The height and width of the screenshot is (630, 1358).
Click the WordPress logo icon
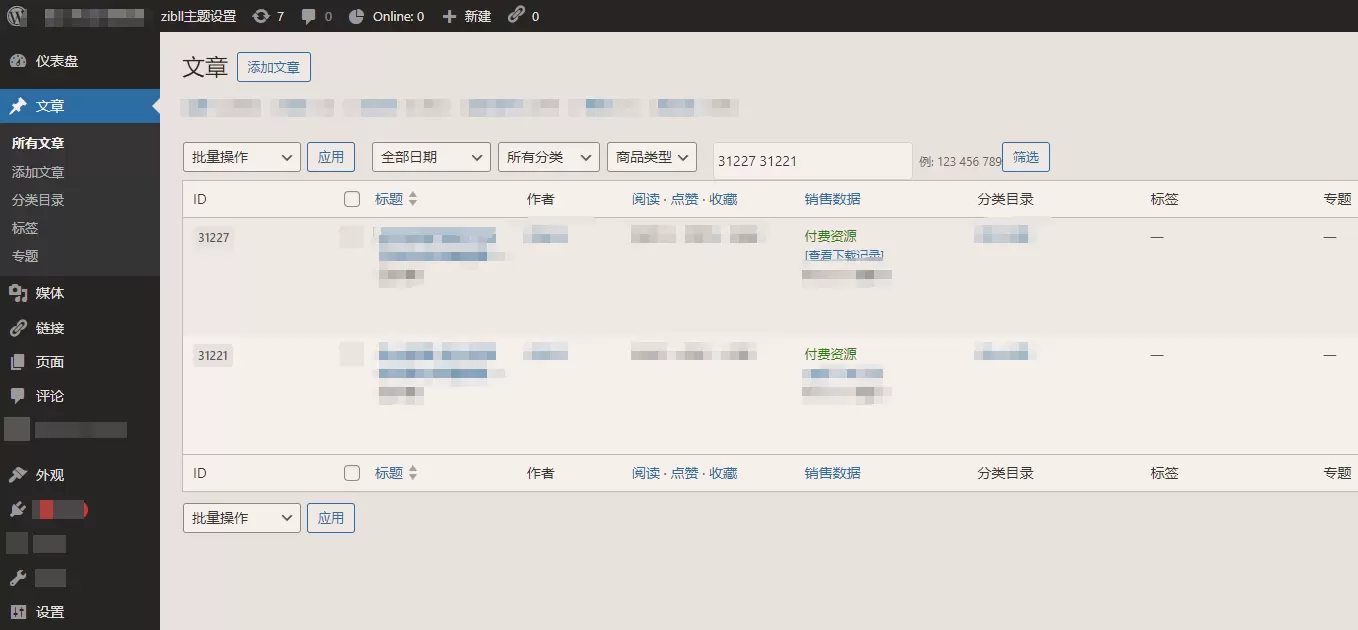click(17, 16)
